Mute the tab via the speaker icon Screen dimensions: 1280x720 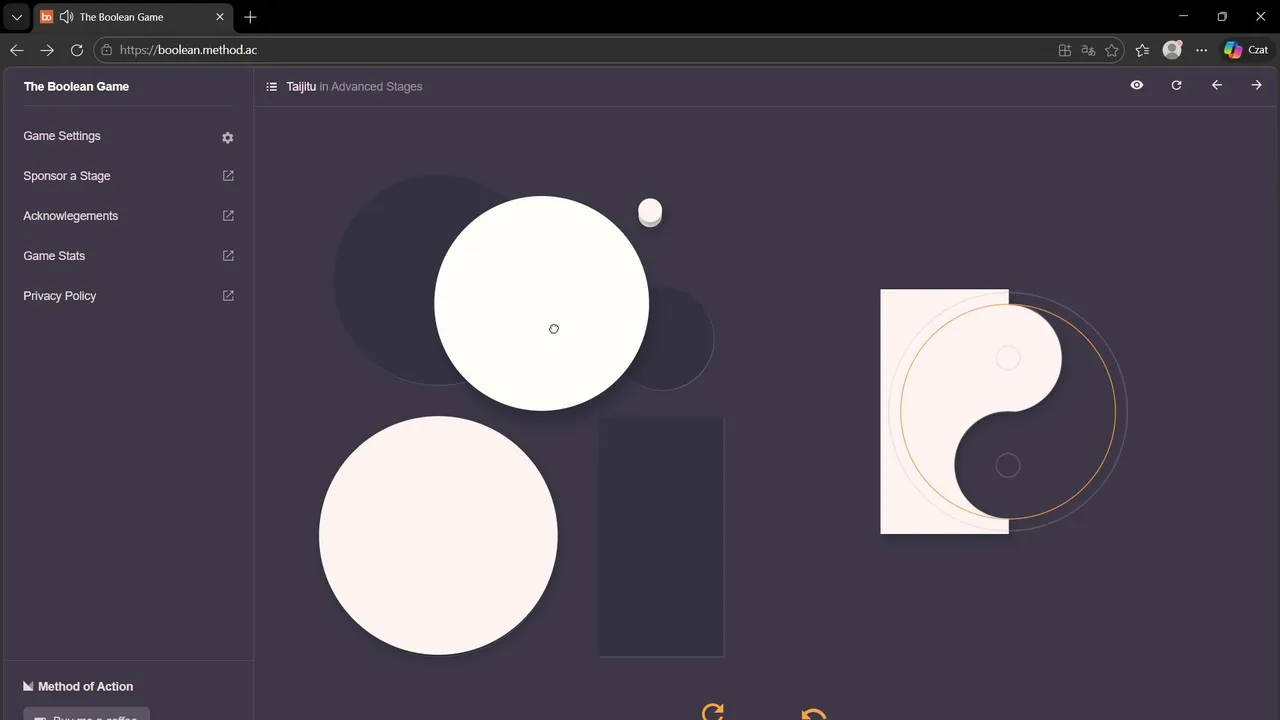coord(67,17)
